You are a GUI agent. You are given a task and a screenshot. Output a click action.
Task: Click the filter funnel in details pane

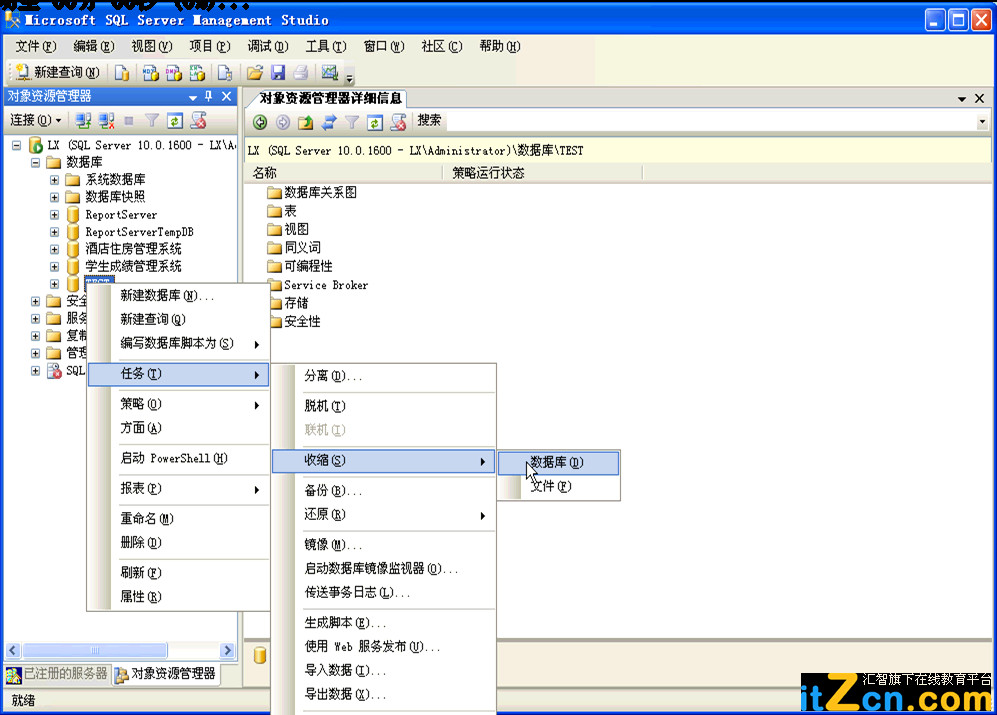[x=352, y=122]
